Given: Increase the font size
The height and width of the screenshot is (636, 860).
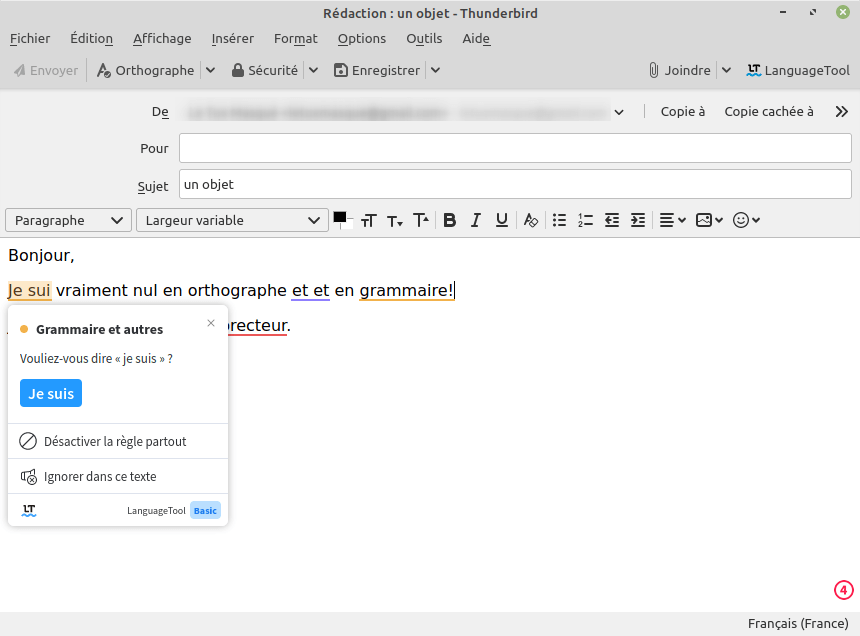Looking at the screenshot, I should pyautogui.click(x=421, y=220).
